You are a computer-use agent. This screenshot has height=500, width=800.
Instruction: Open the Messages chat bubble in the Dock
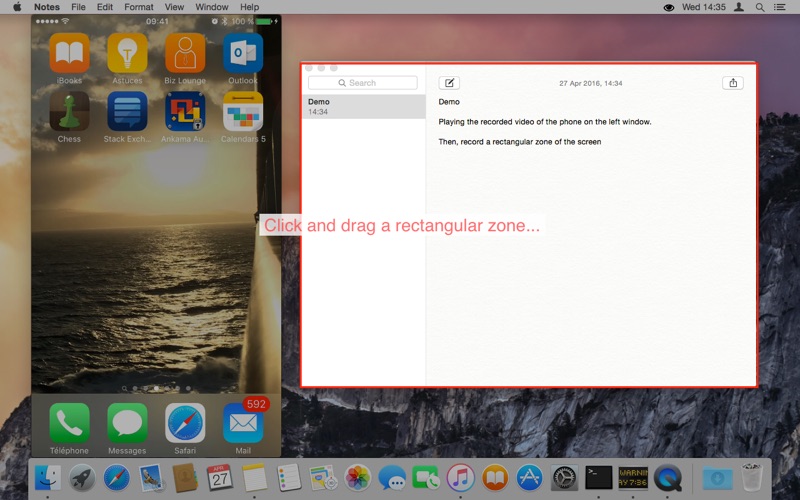coord(392,478)
